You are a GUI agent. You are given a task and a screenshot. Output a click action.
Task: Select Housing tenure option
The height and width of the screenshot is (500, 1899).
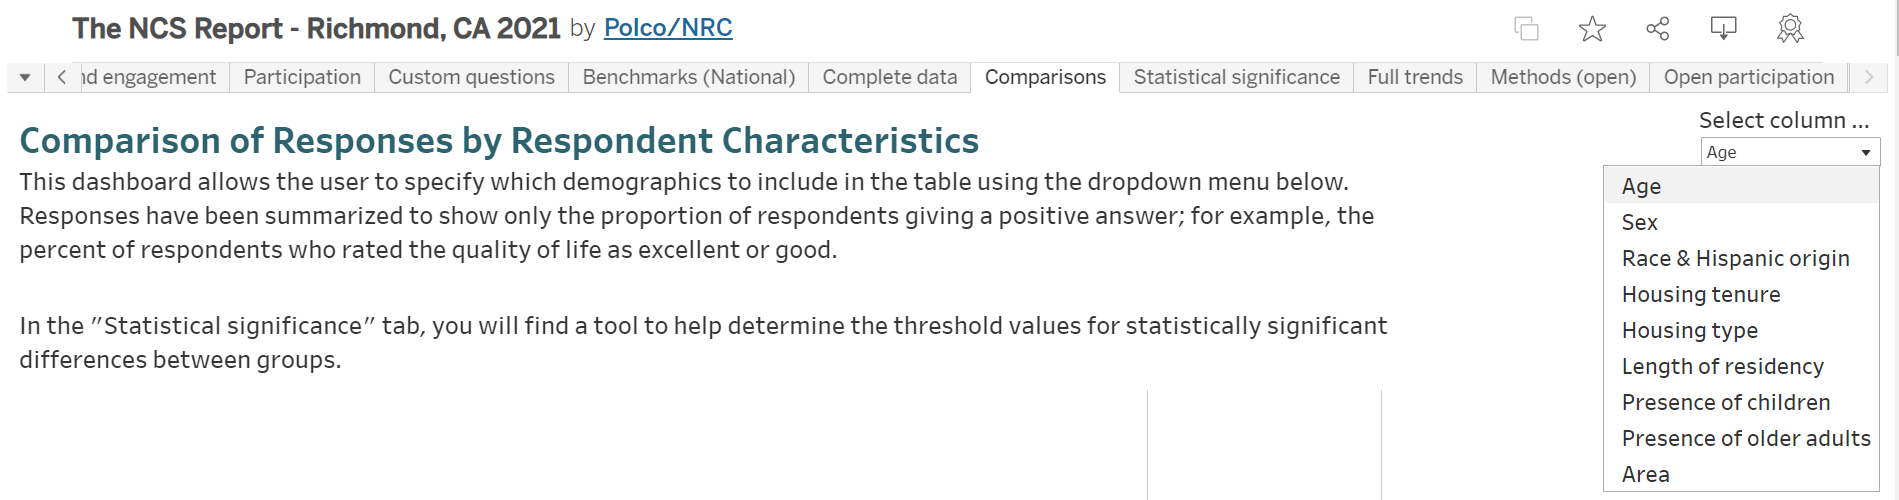point(1701,294)
